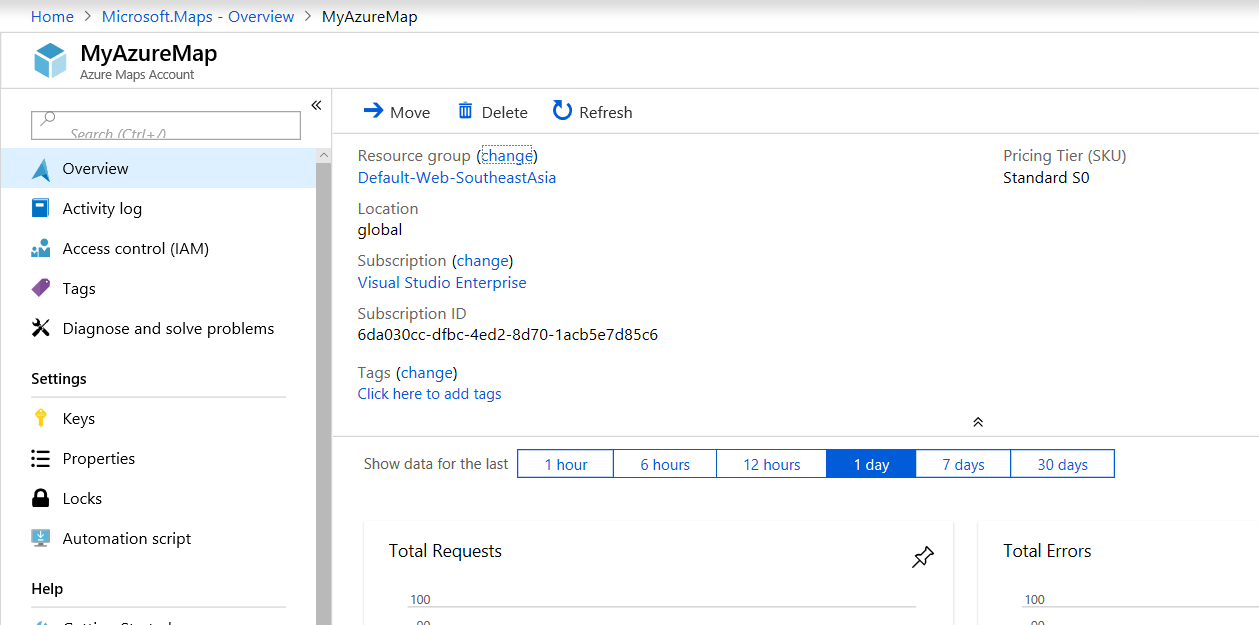Click the Refresh circular arrow icon
Image resolution: width=1259 pixels, height=625 pixels.
point(562,111)
